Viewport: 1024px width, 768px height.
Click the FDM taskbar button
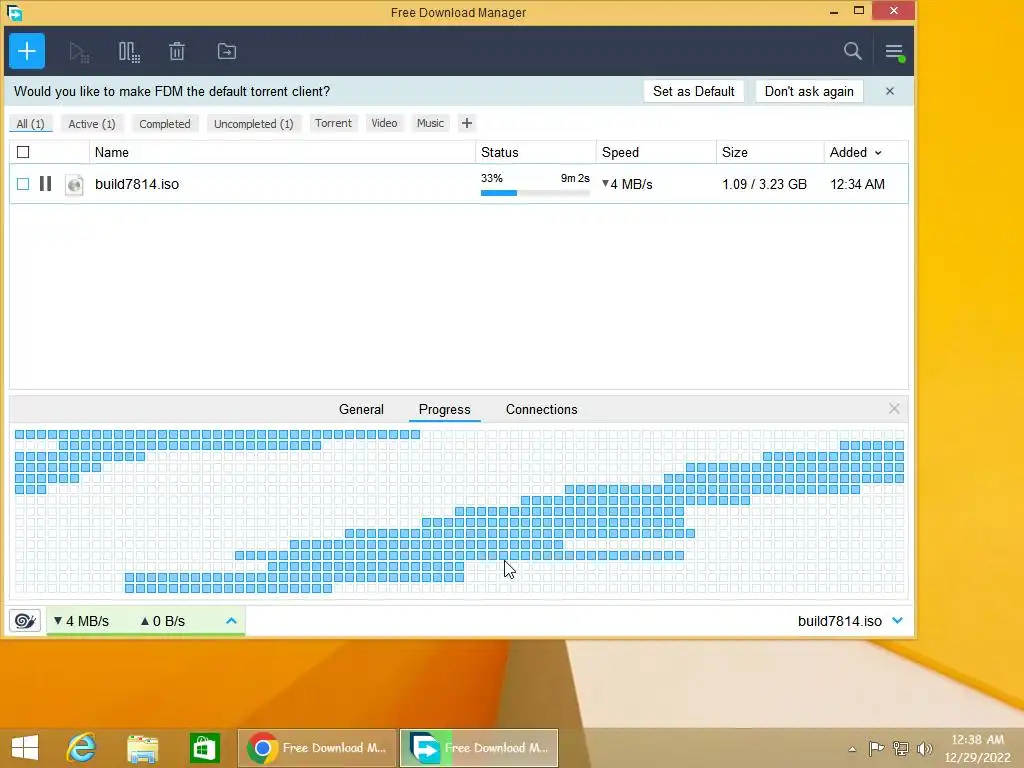click(x=479, y=748)
